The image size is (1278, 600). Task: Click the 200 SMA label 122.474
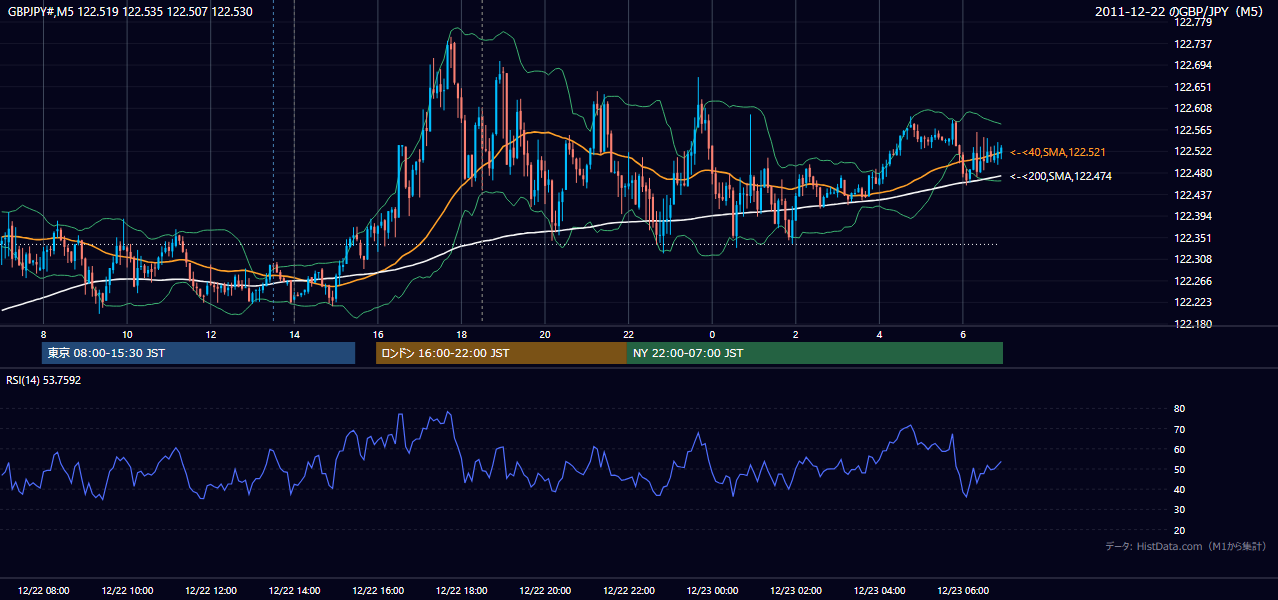tap(1060, 176)
